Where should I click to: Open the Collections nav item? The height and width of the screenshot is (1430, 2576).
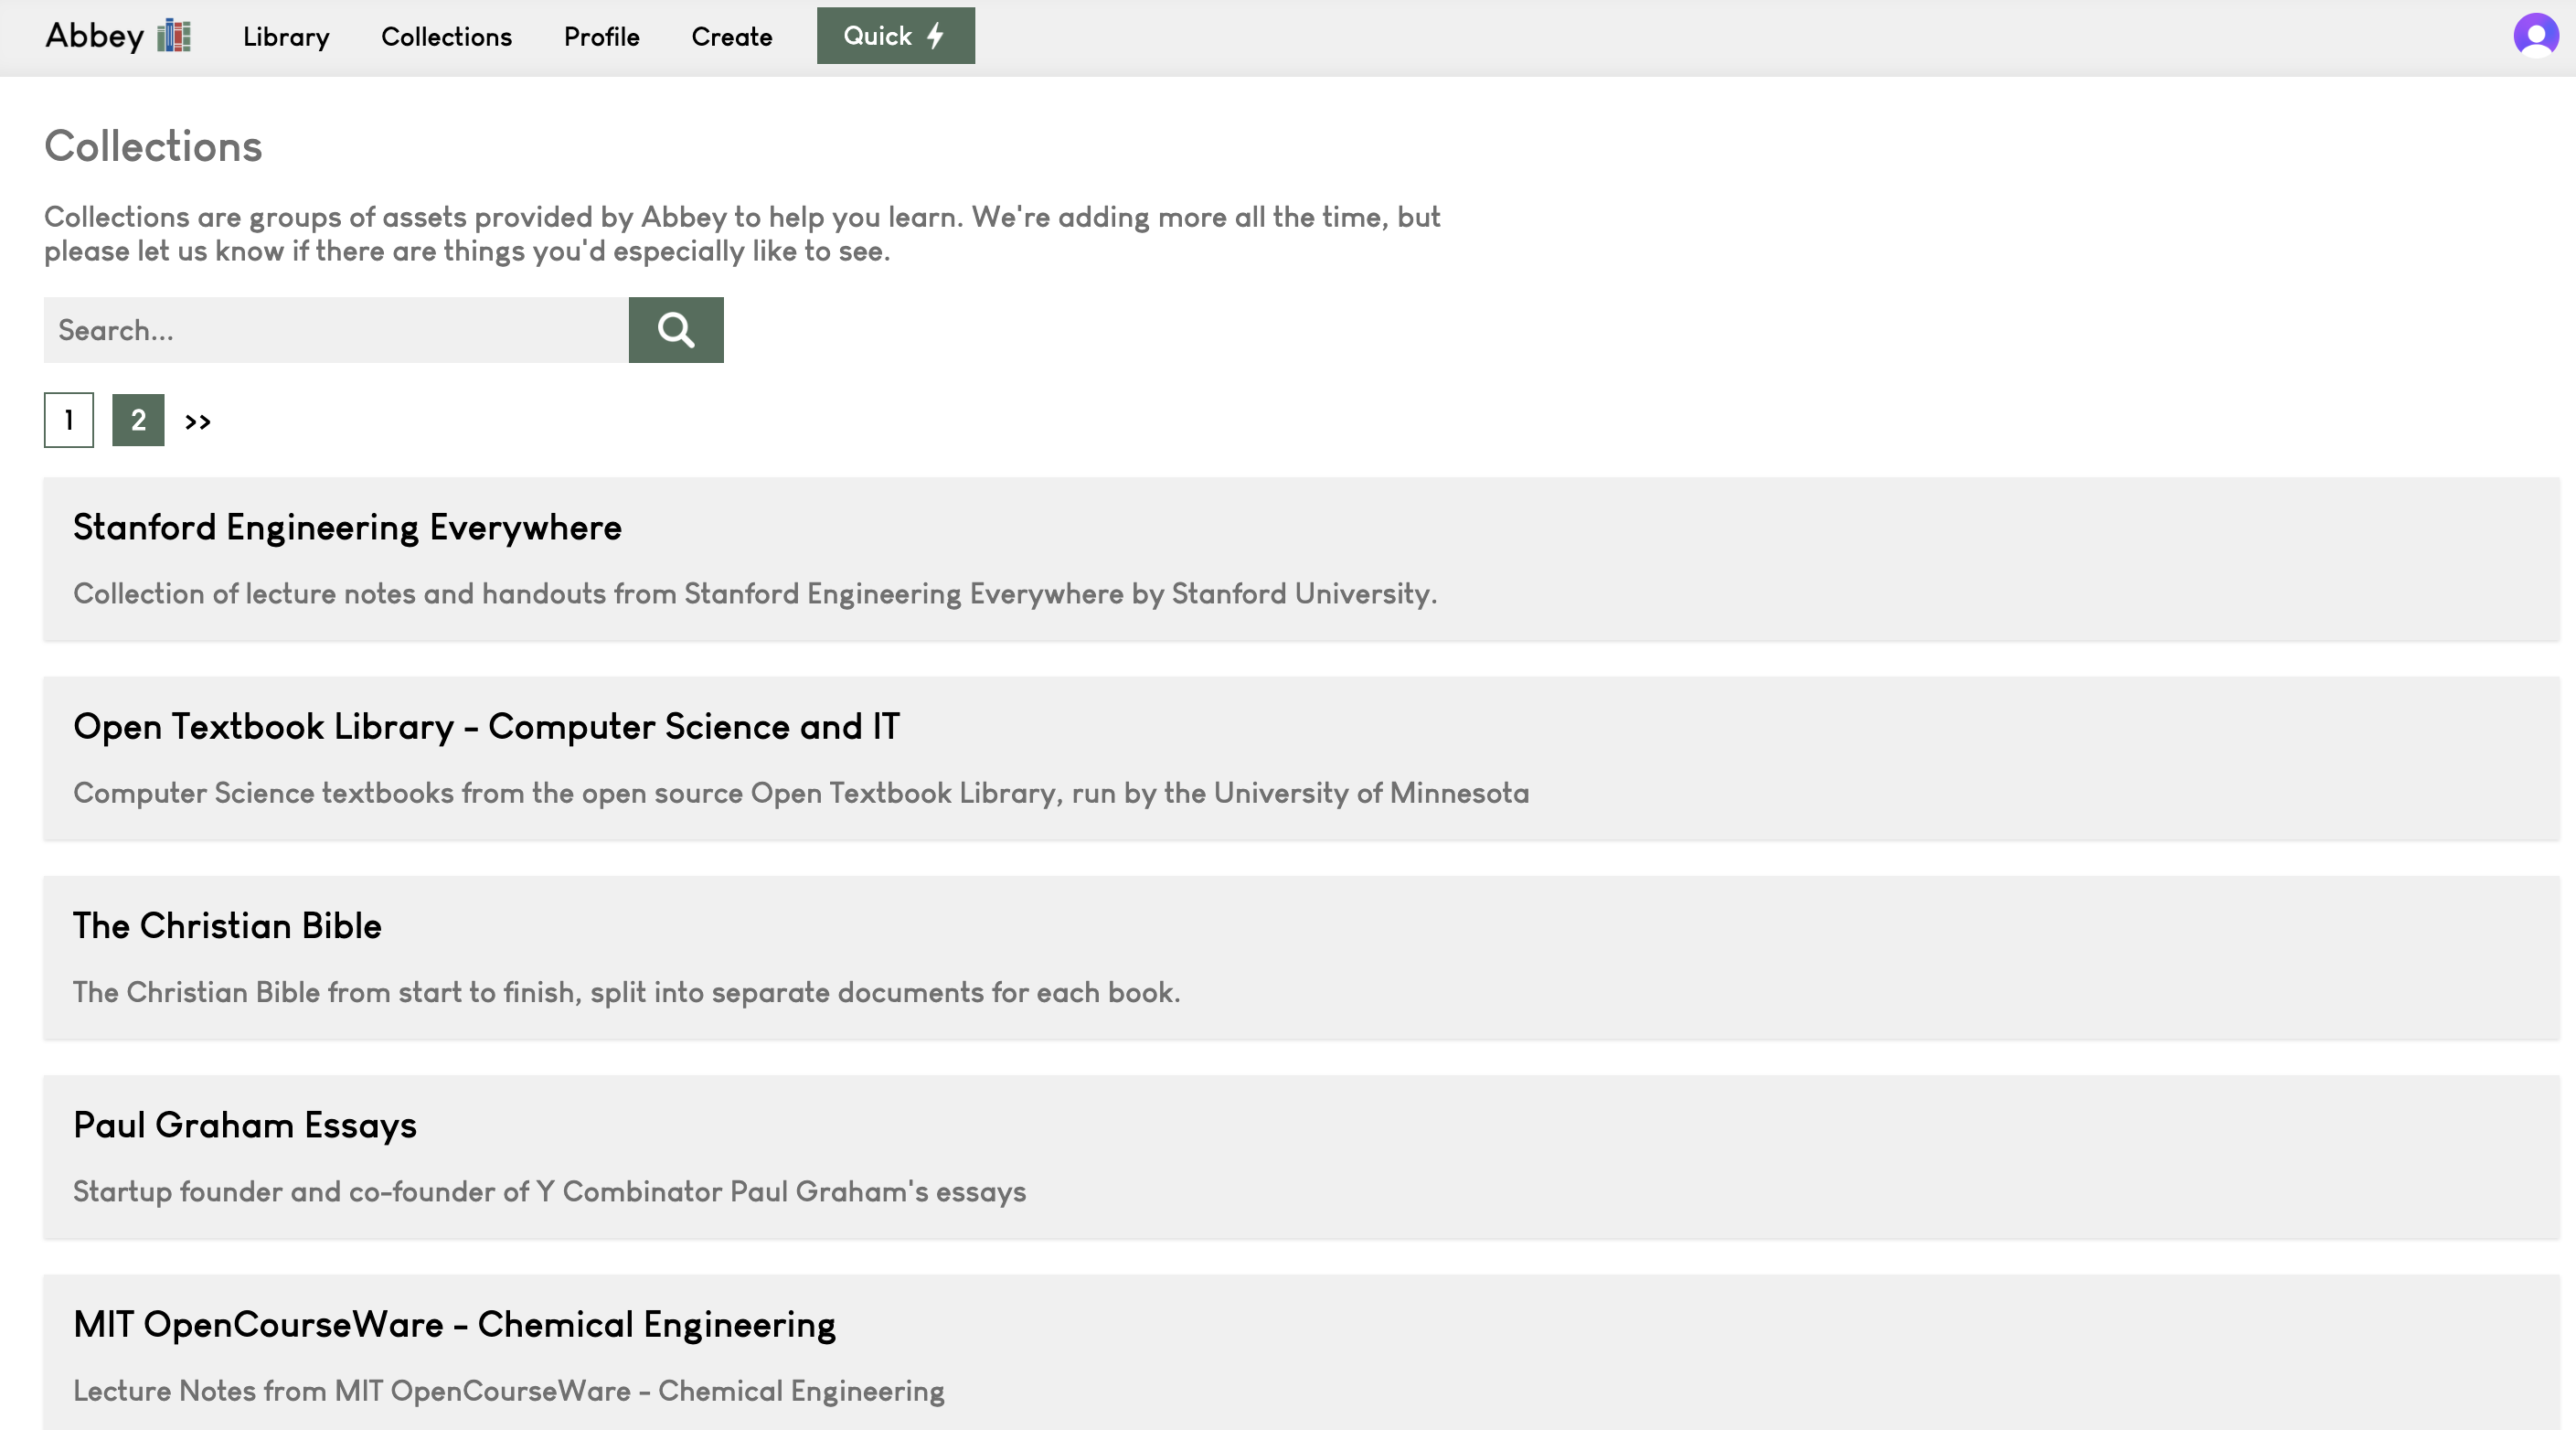(x=446, y=37)
